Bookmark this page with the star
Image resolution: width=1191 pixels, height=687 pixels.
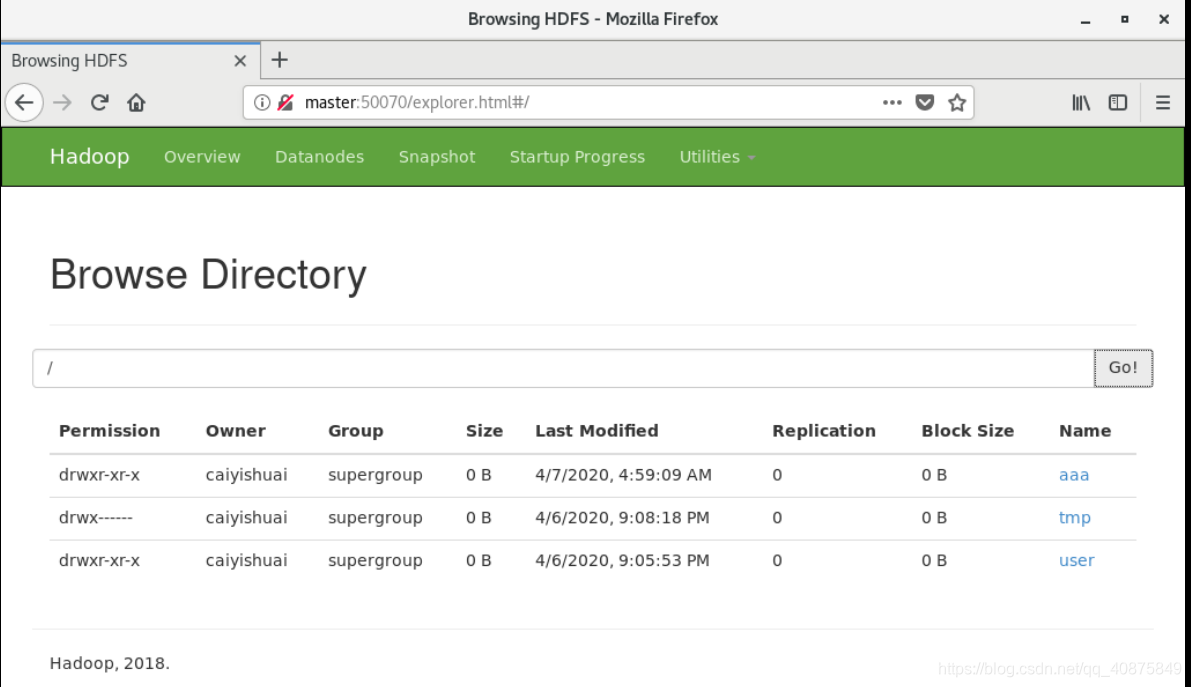[x=957, y=103]
